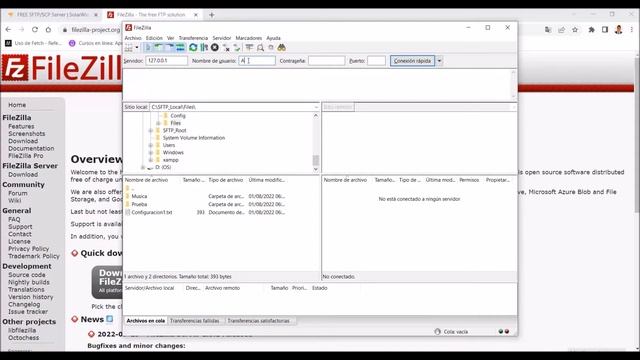Open the directory listing filters icon
The image size is (640, 360).
(x=249, y=48)
